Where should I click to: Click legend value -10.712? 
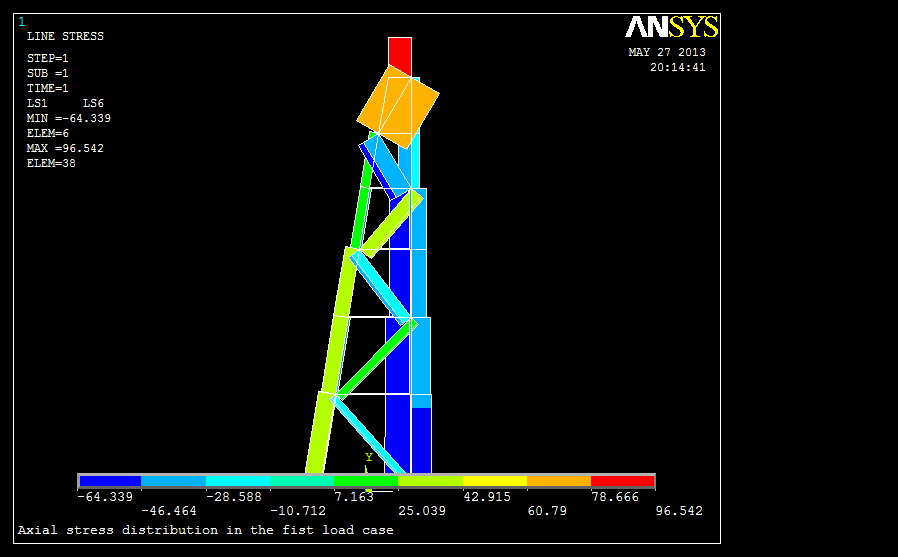coord(298,511)
